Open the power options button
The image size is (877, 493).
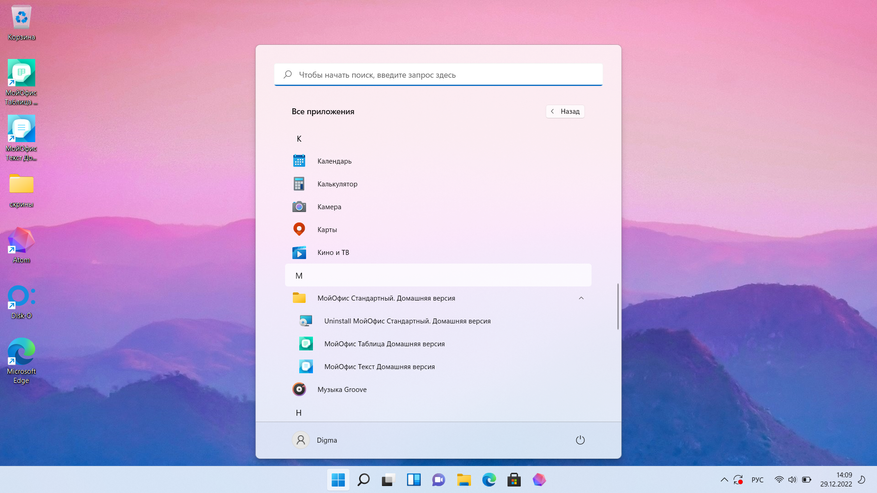pyautogui.click(x=580, y=440)
